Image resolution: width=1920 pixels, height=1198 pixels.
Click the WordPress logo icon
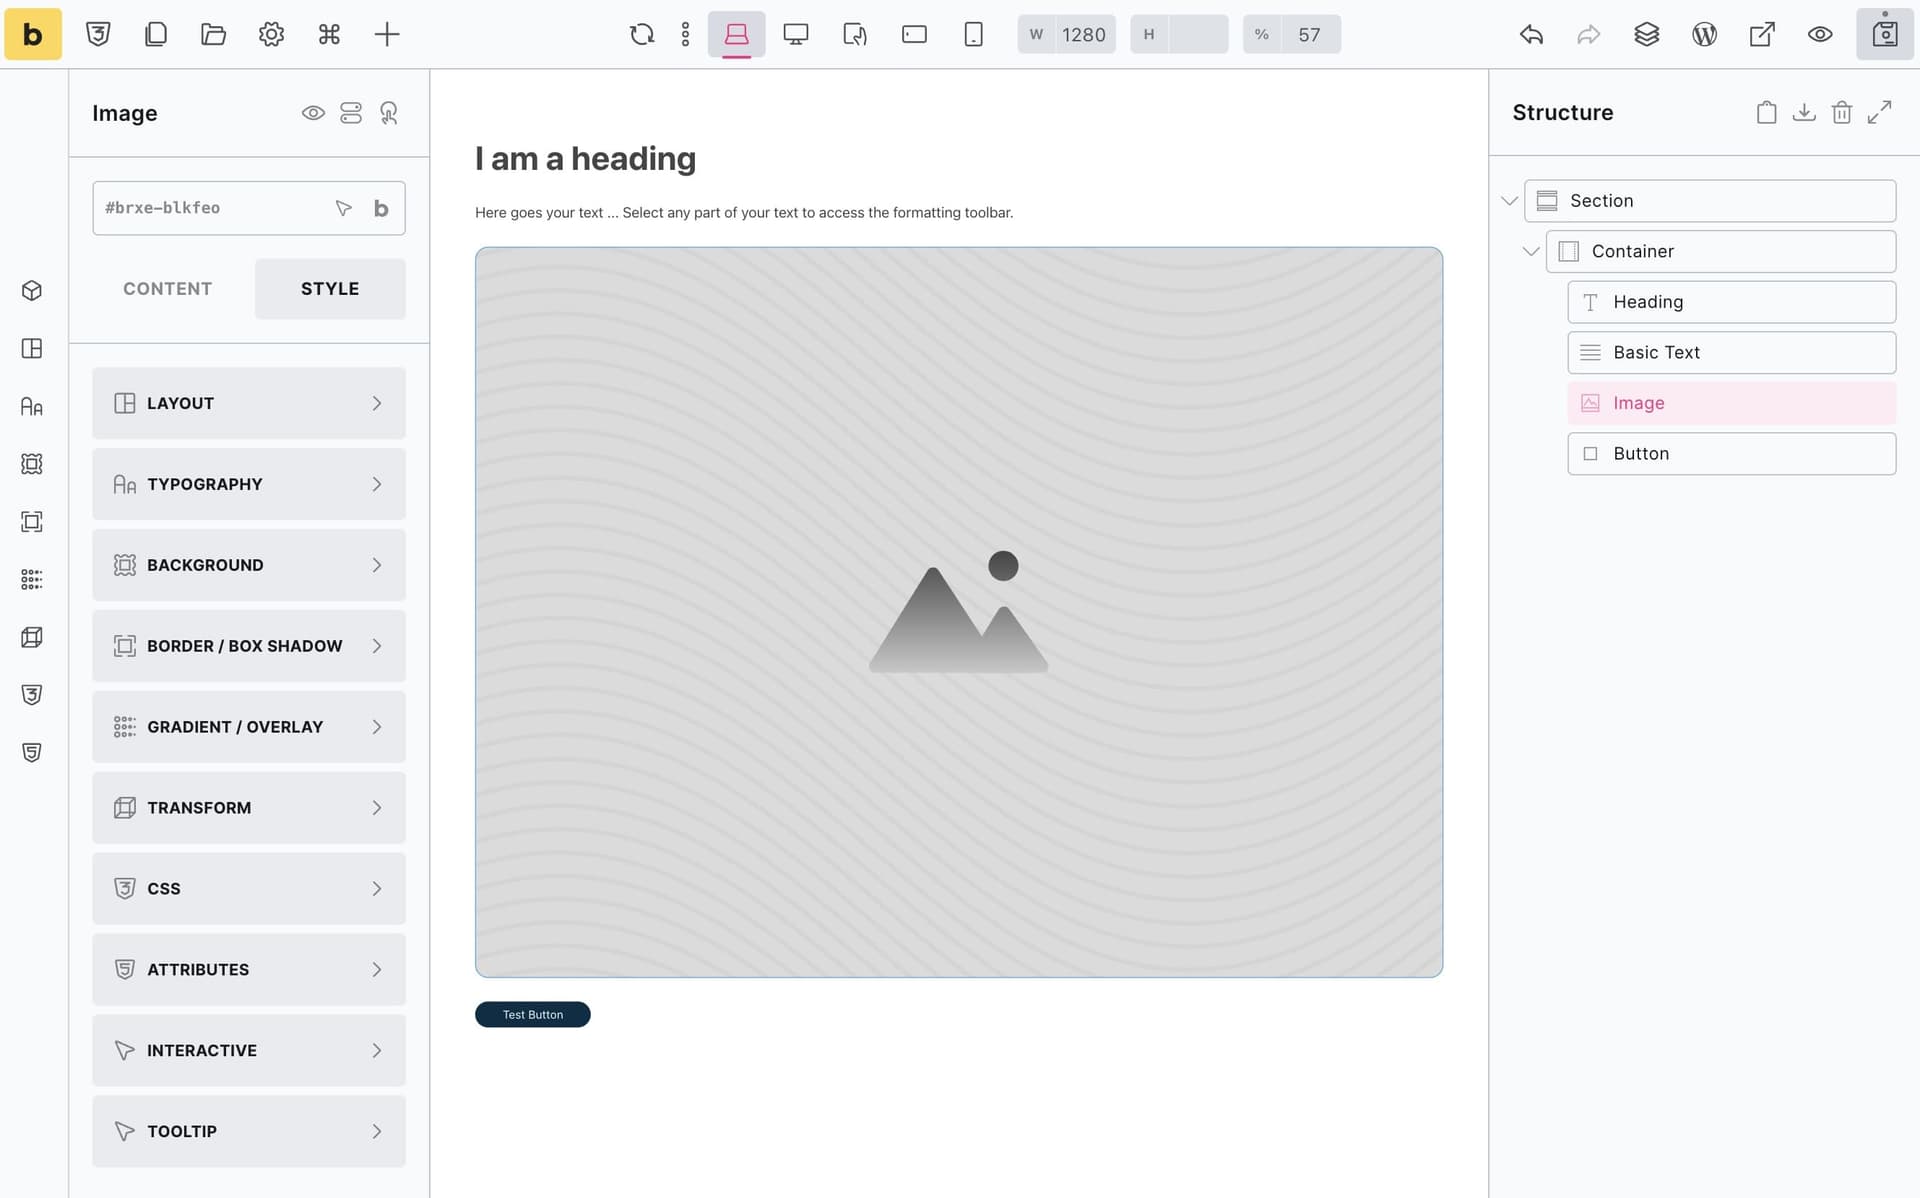(x=1704, y=34)
